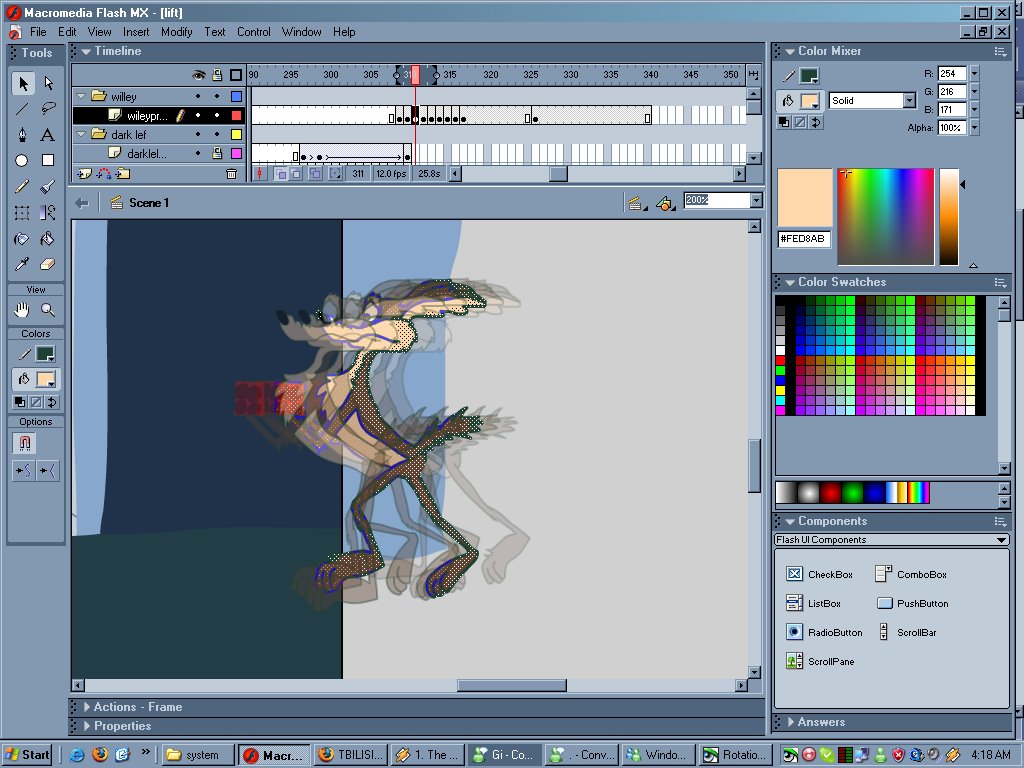Pick the Rectangle tool

(x=48, y=161)
